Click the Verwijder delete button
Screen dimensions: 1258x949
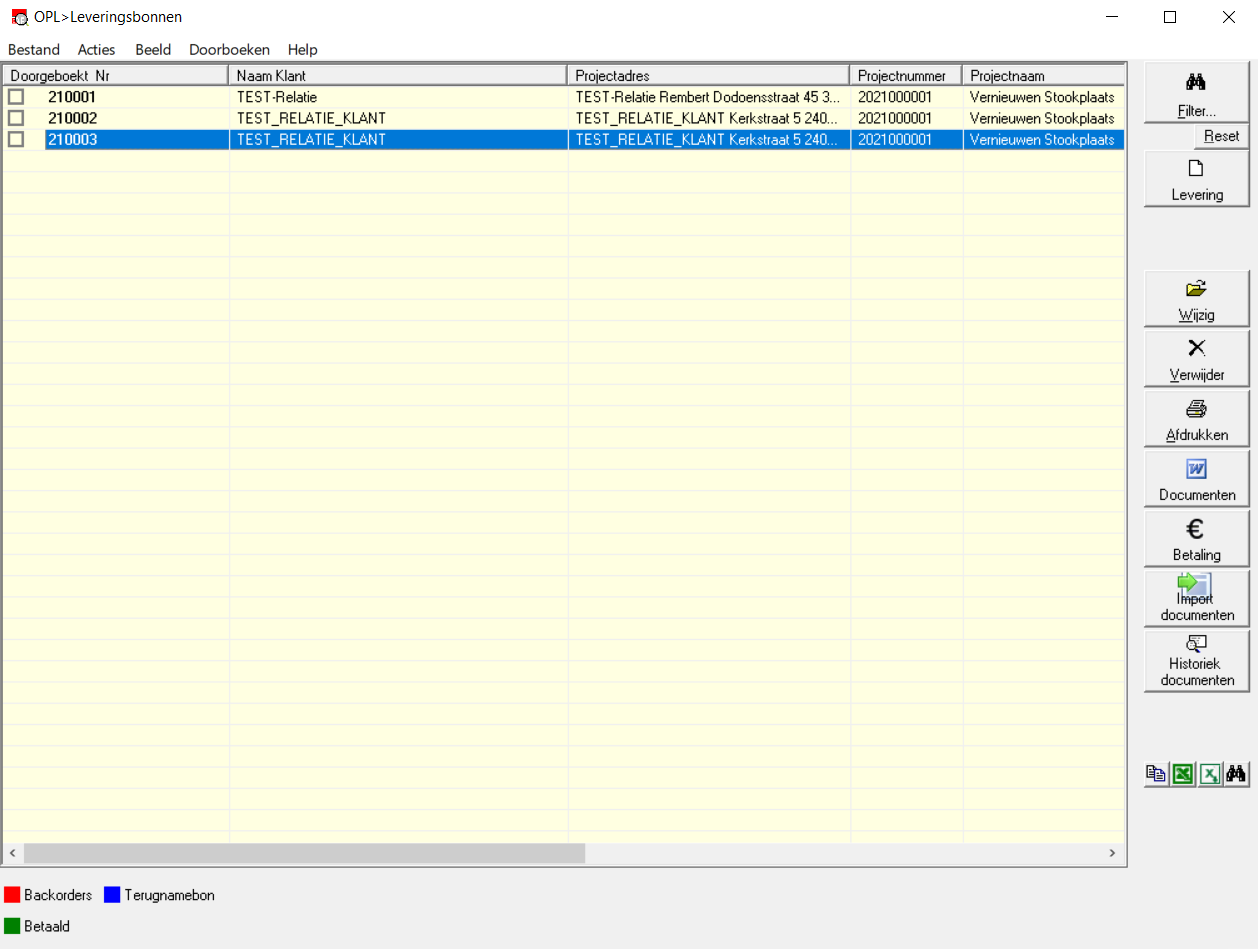[1196, 359]
